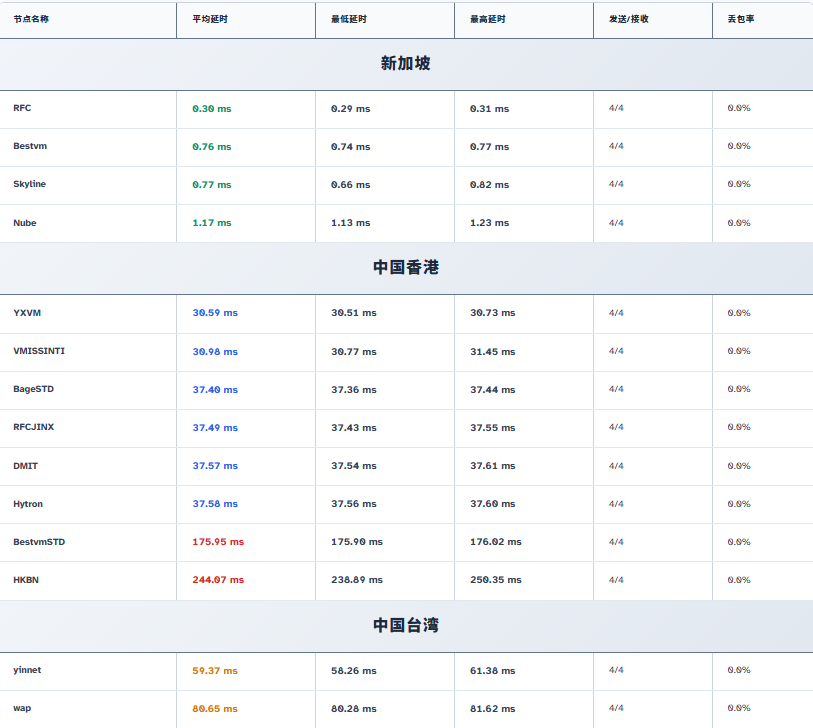The width and height of the screenshot is (813, 728).
Task: Click the HKBN node name
Action: pos(26,580)
